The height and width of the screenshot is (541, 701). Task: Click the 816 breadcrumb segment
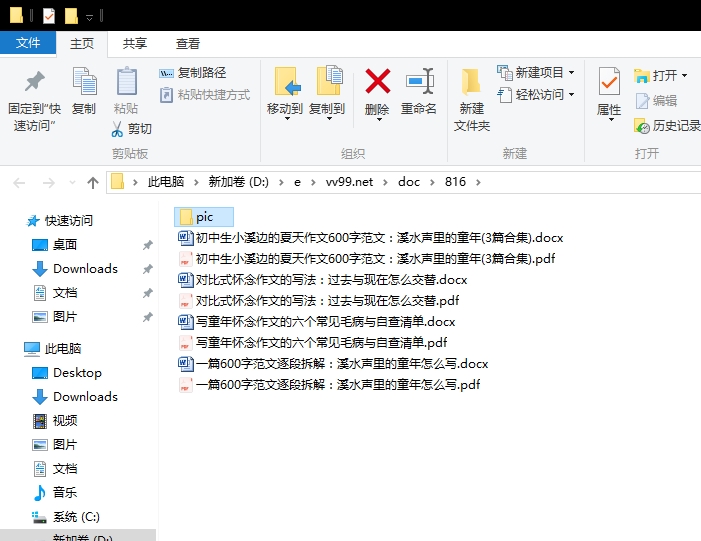coord(455,182)
